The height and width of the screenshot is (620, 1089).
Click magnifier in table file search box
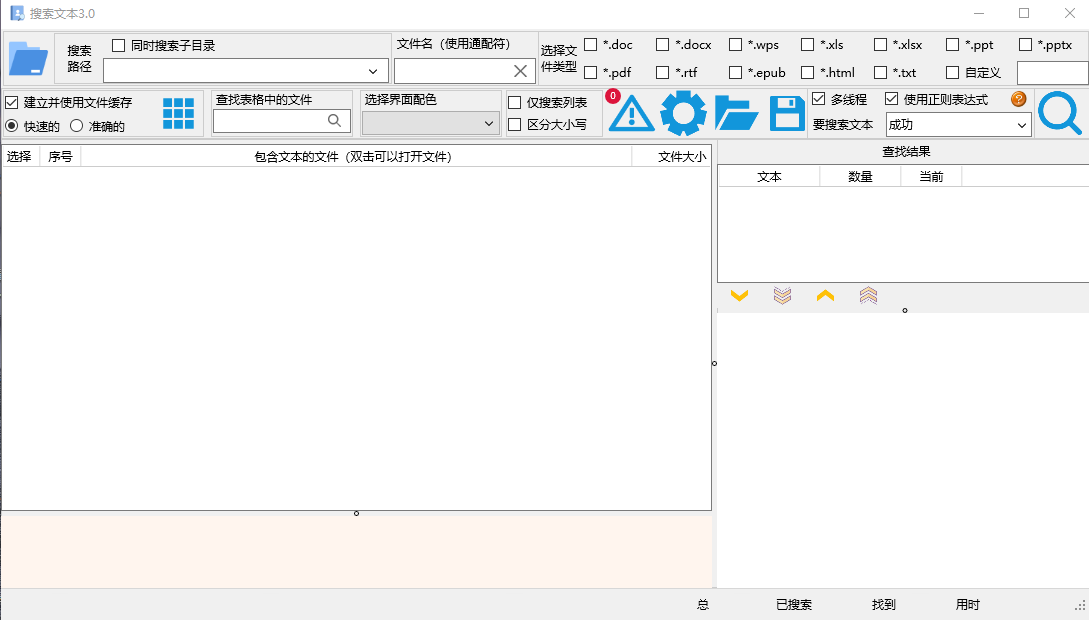point(335,121)
